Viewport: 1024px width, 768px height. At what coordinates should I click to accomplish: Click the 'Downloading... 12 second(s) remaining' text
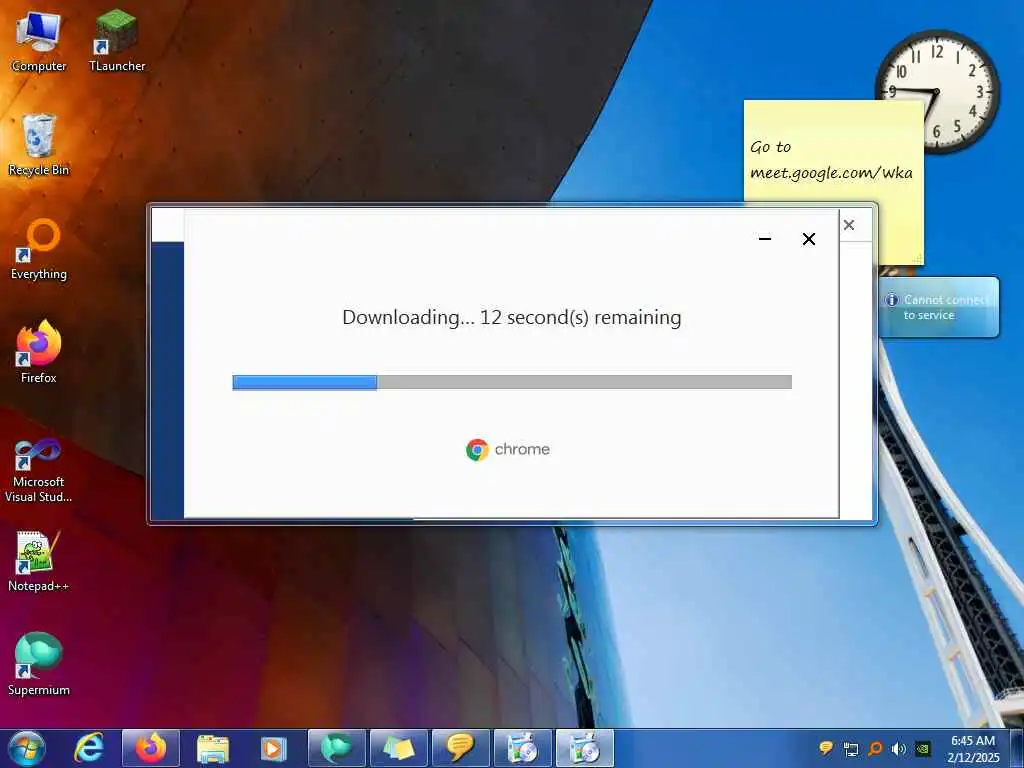[511, 317]
